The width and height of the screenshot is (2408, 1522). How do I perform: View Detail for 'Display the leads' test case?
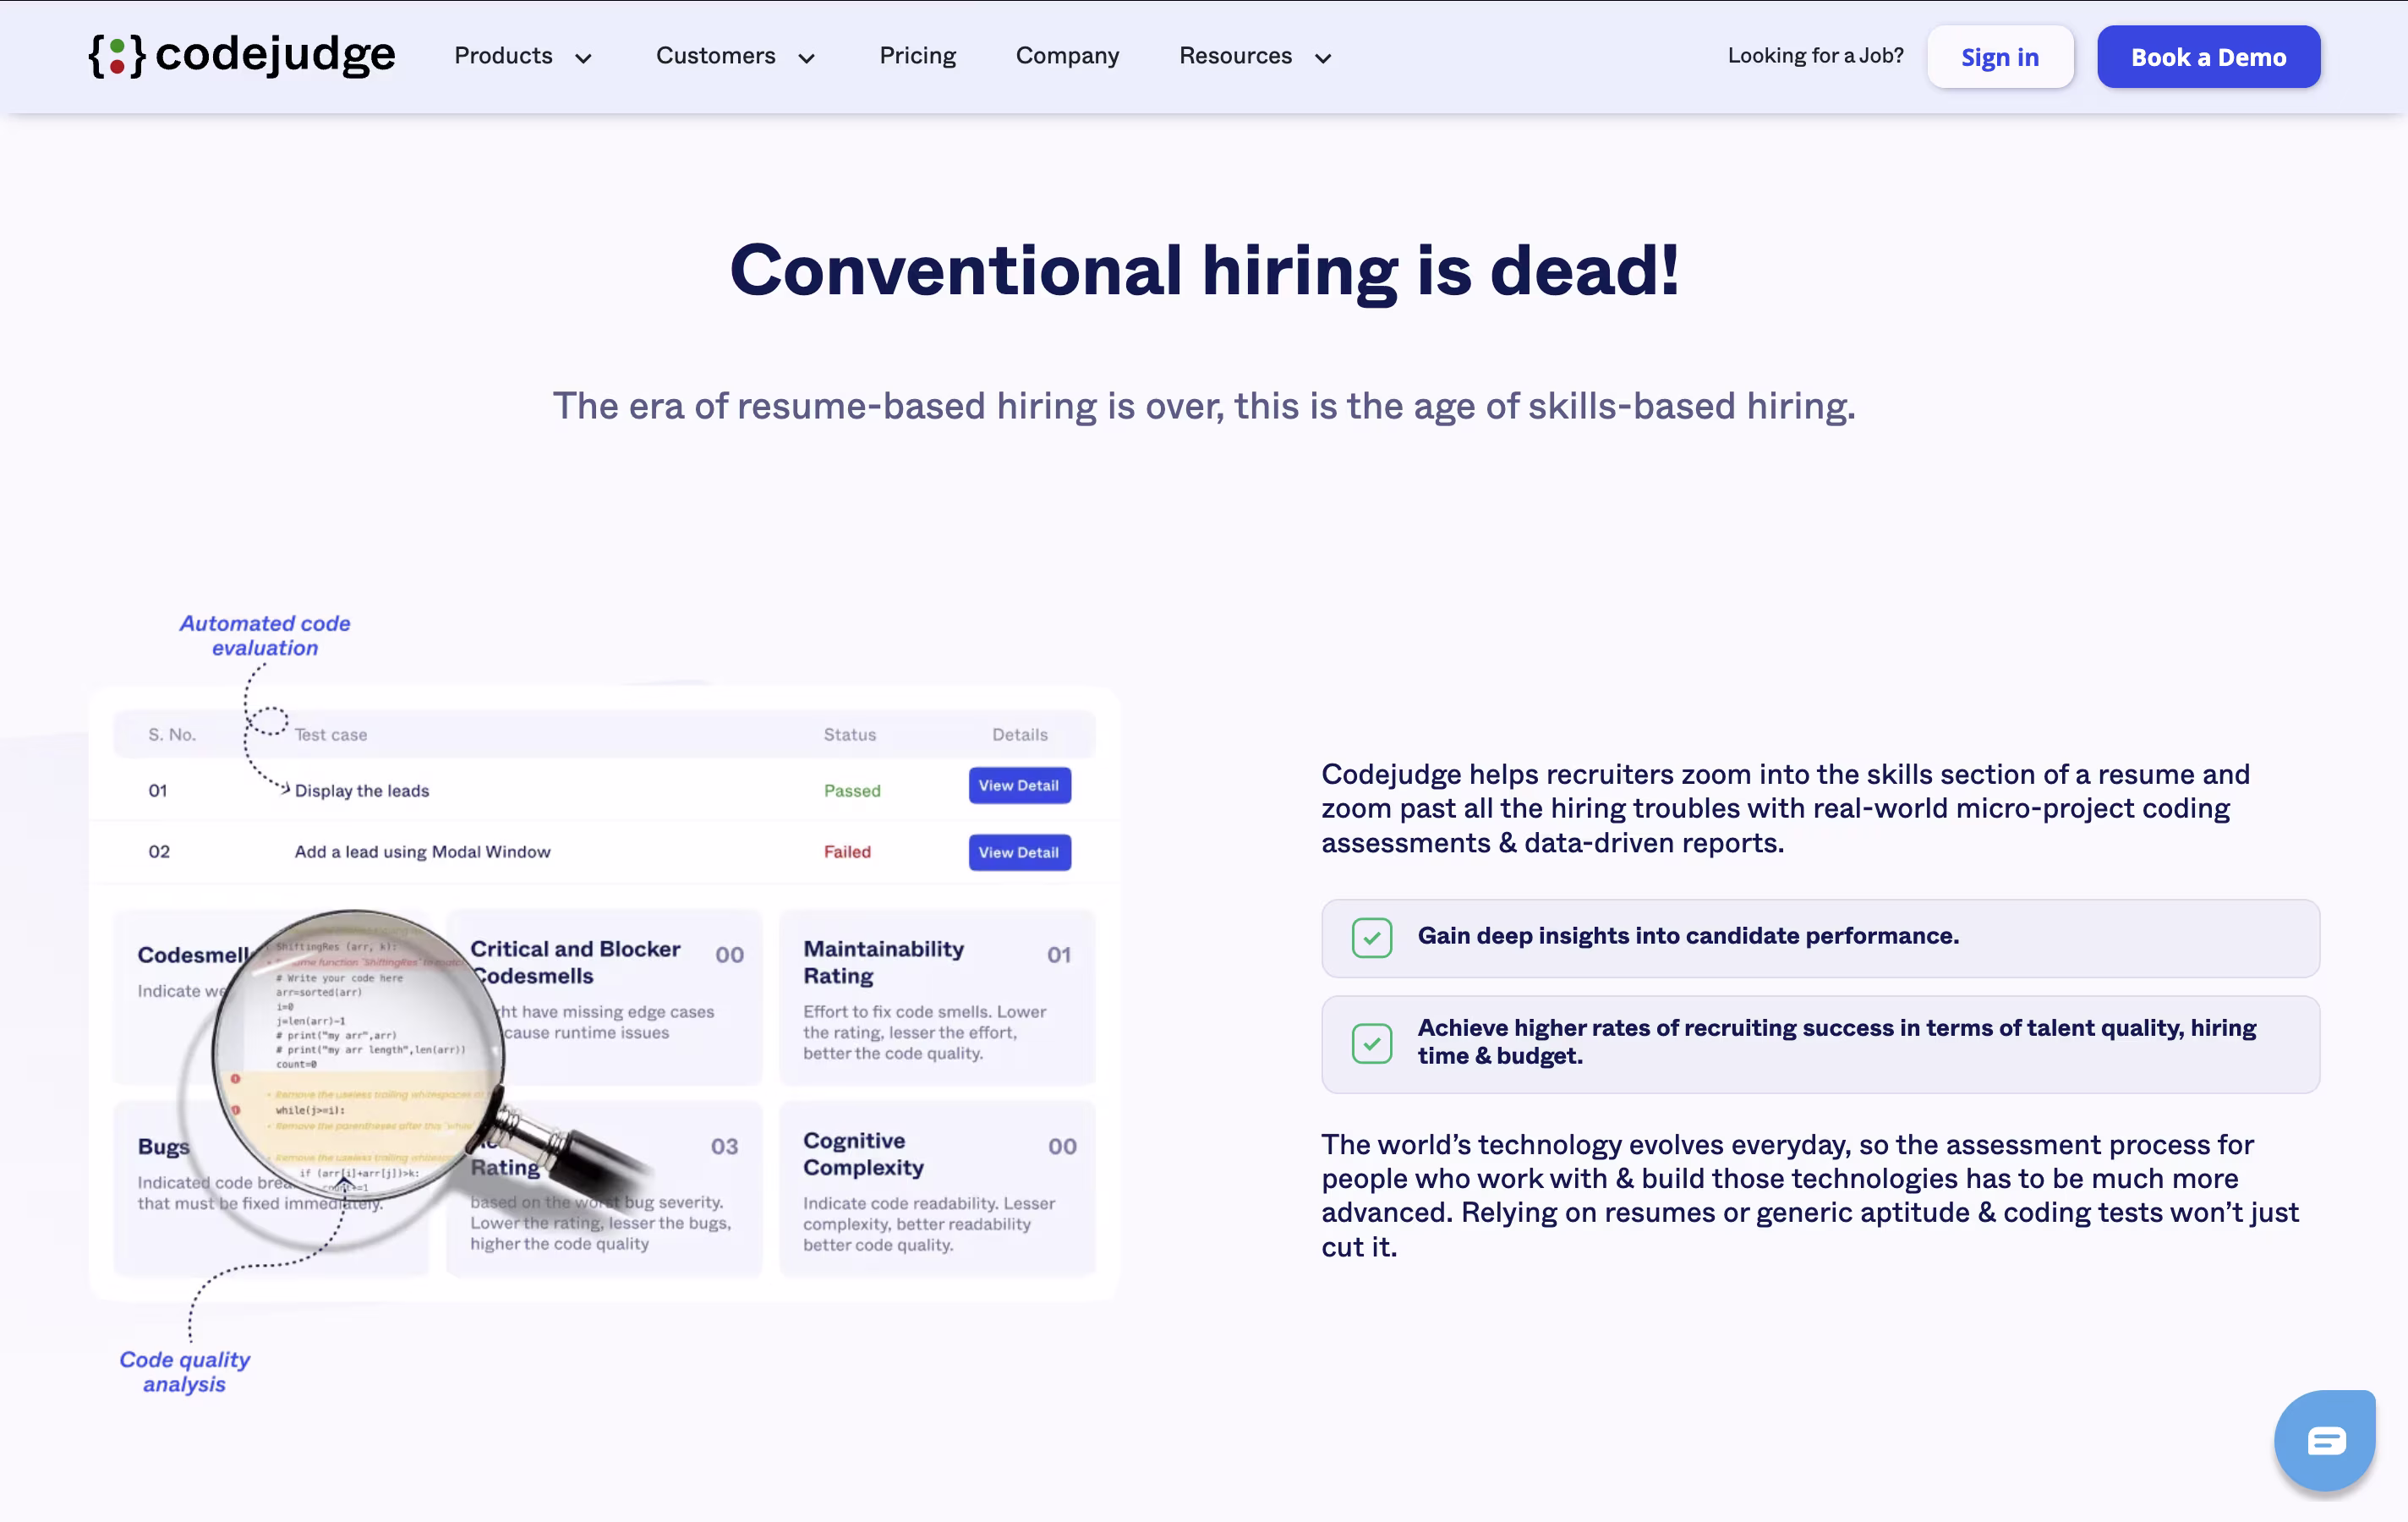coord(1019,785)
